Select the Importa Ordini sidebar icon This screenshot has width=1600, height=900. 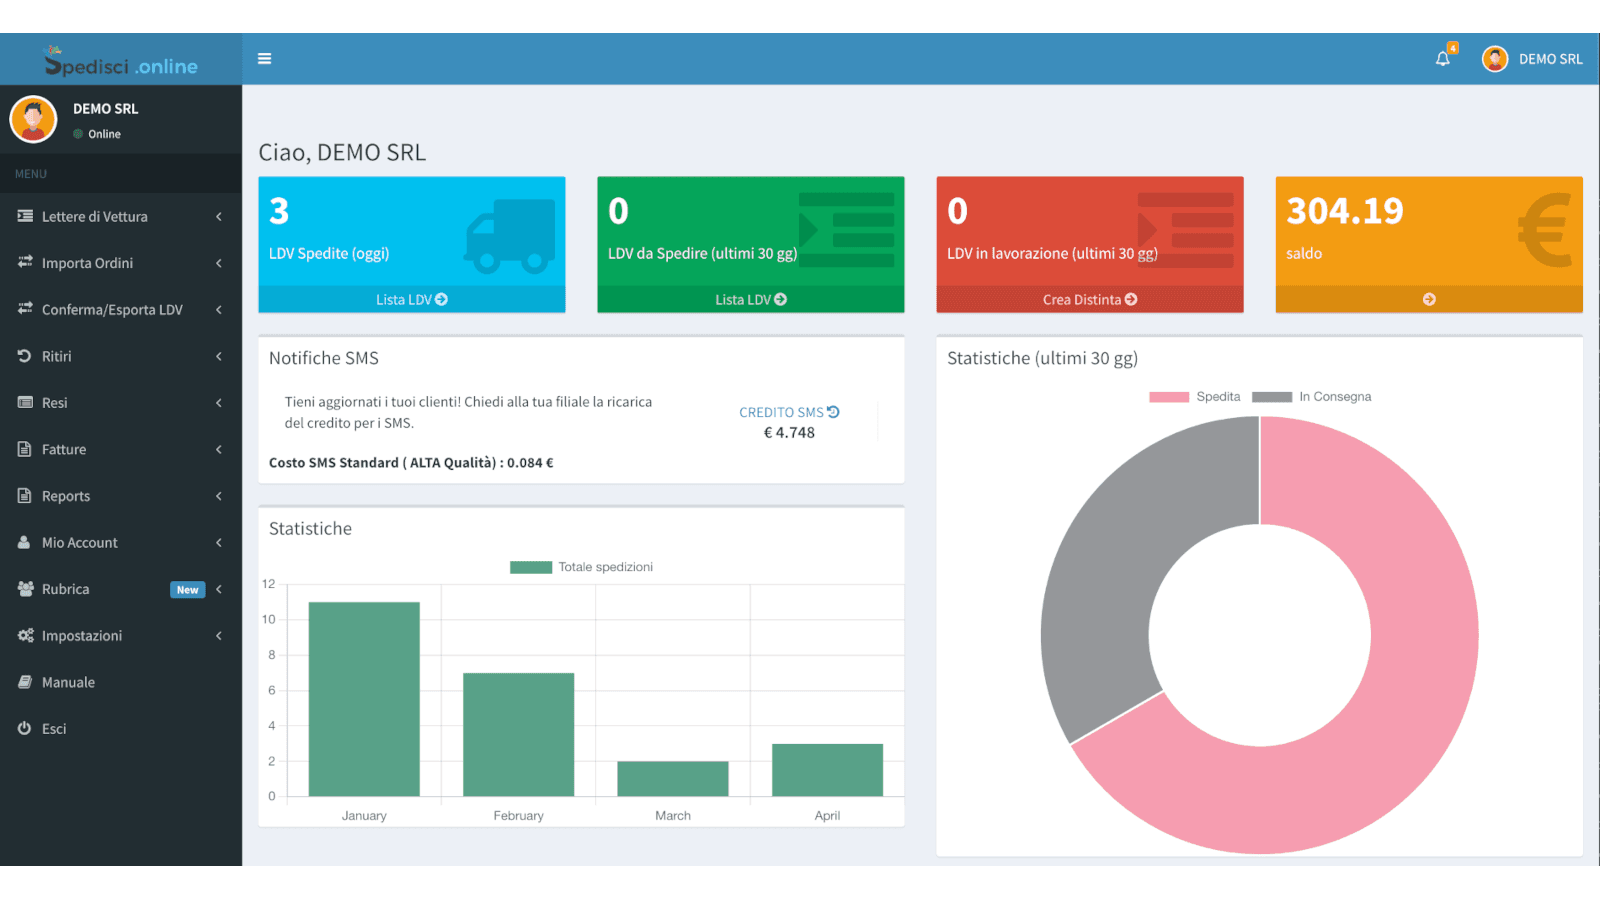point(24,263)
